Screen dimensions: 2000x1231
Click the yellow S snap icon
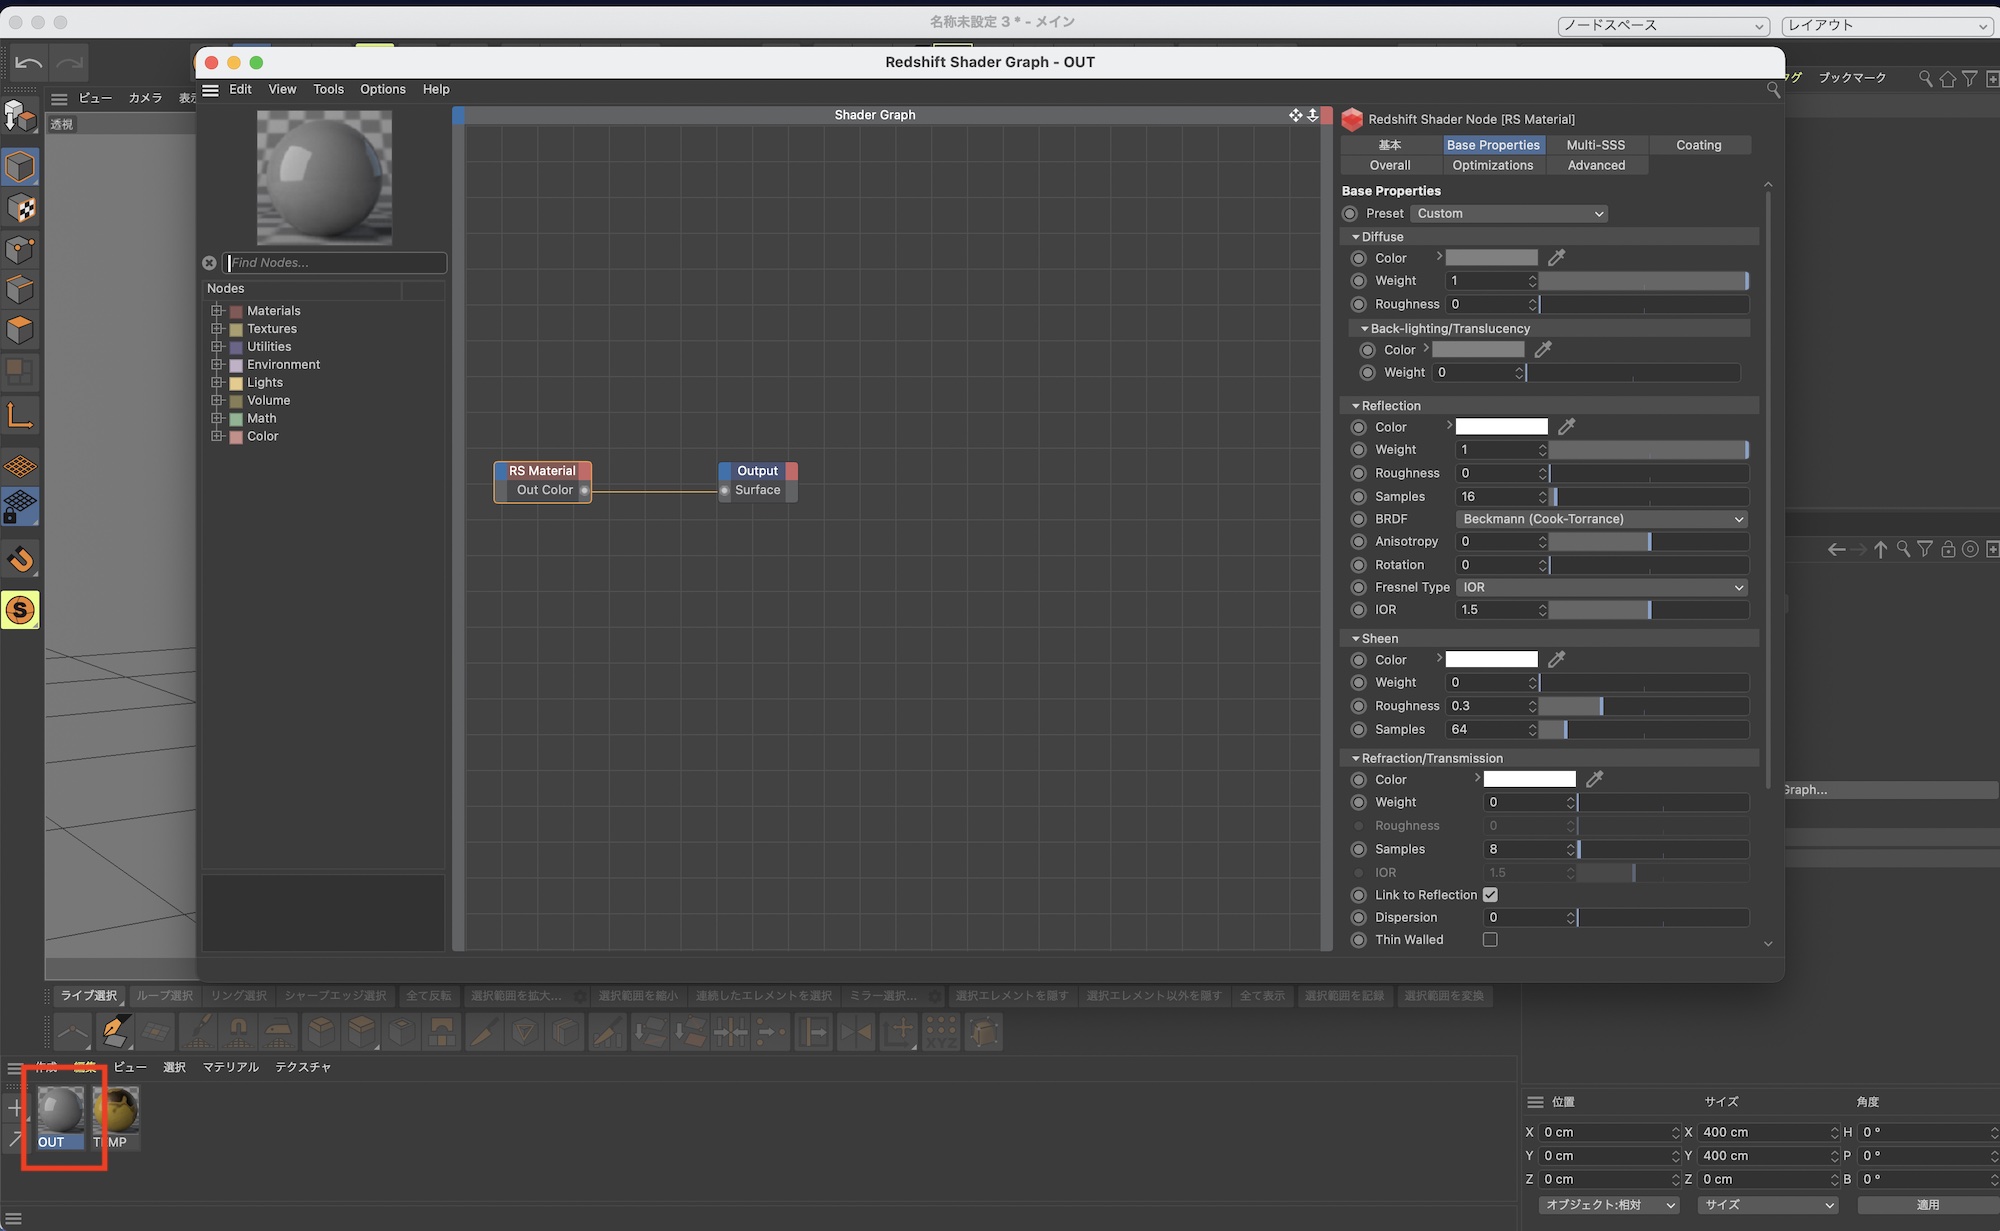coord(20,610)
